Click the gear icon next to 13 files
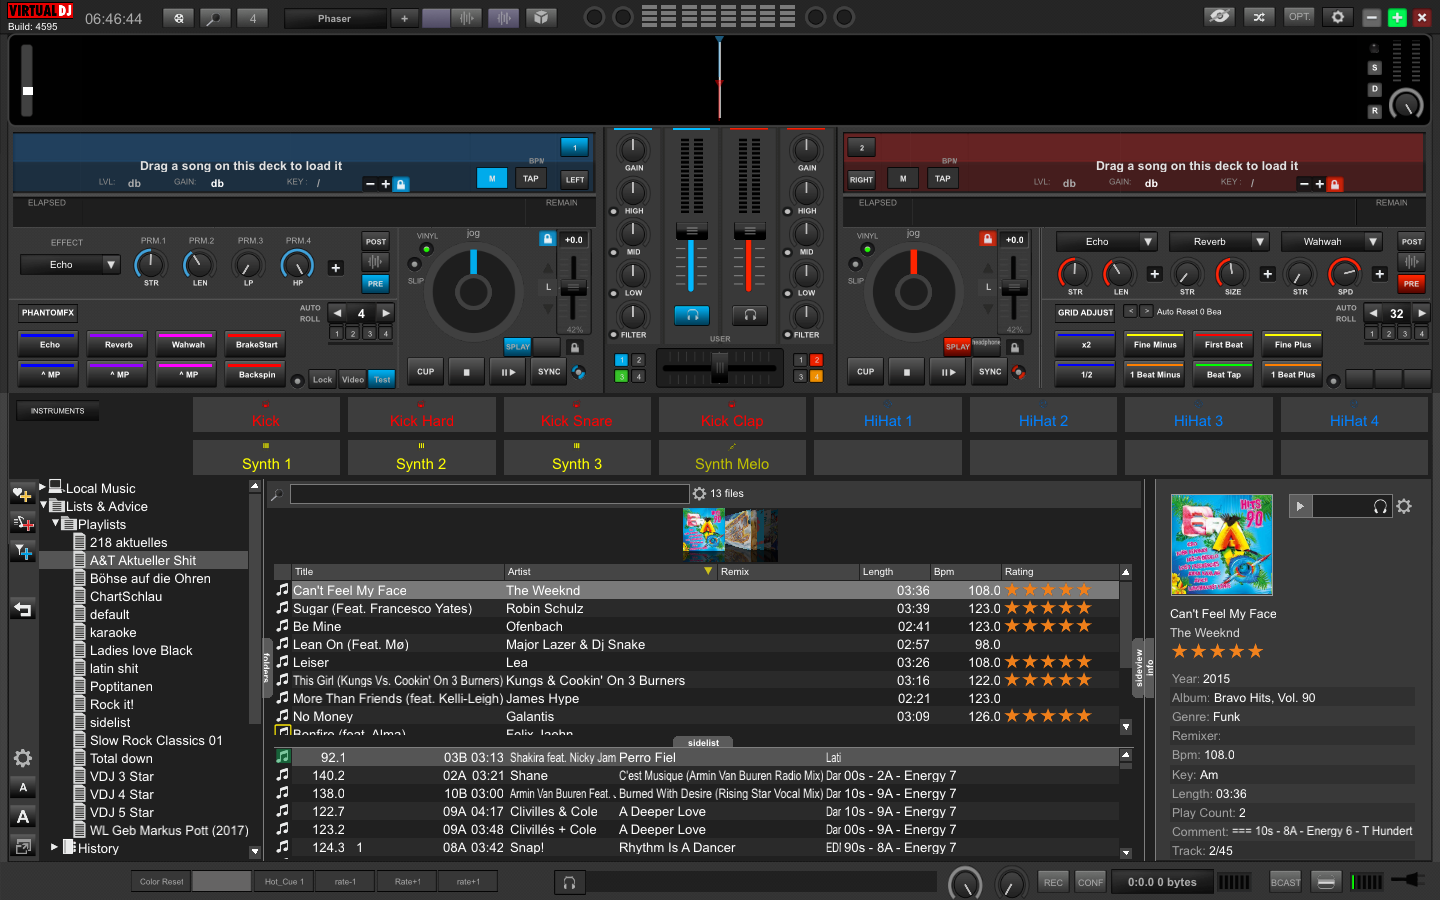 click(x=699, y=494)
